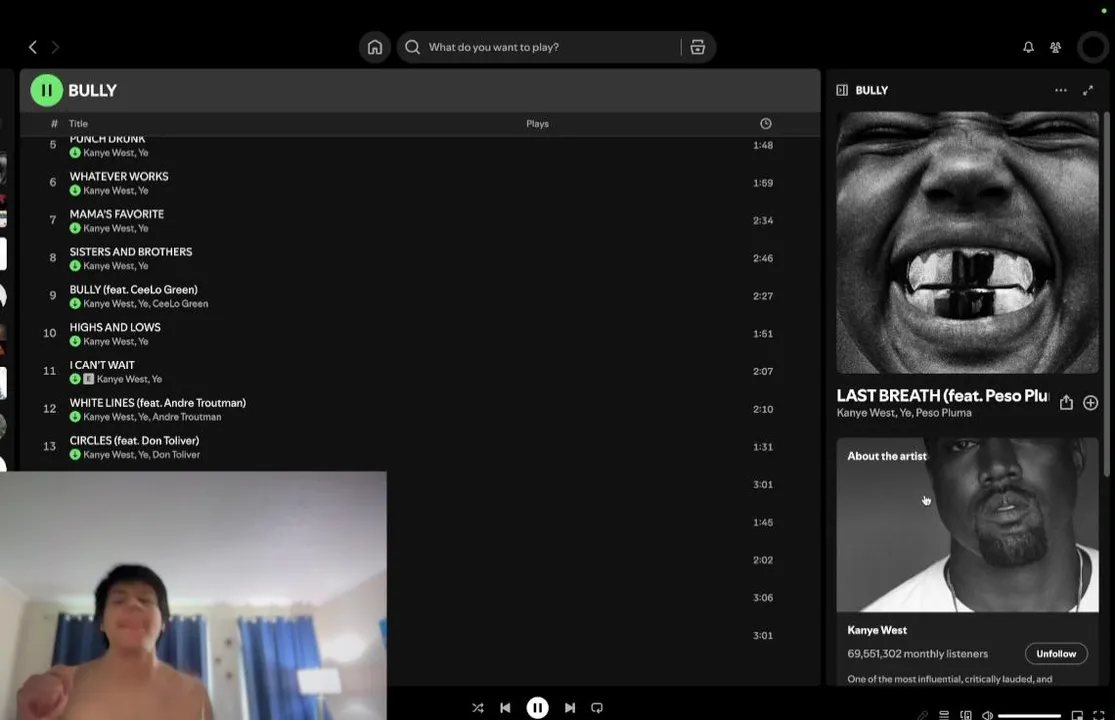Open the Home page
The height and width of the screenshot is (720, 1115).
coord(375,47)
